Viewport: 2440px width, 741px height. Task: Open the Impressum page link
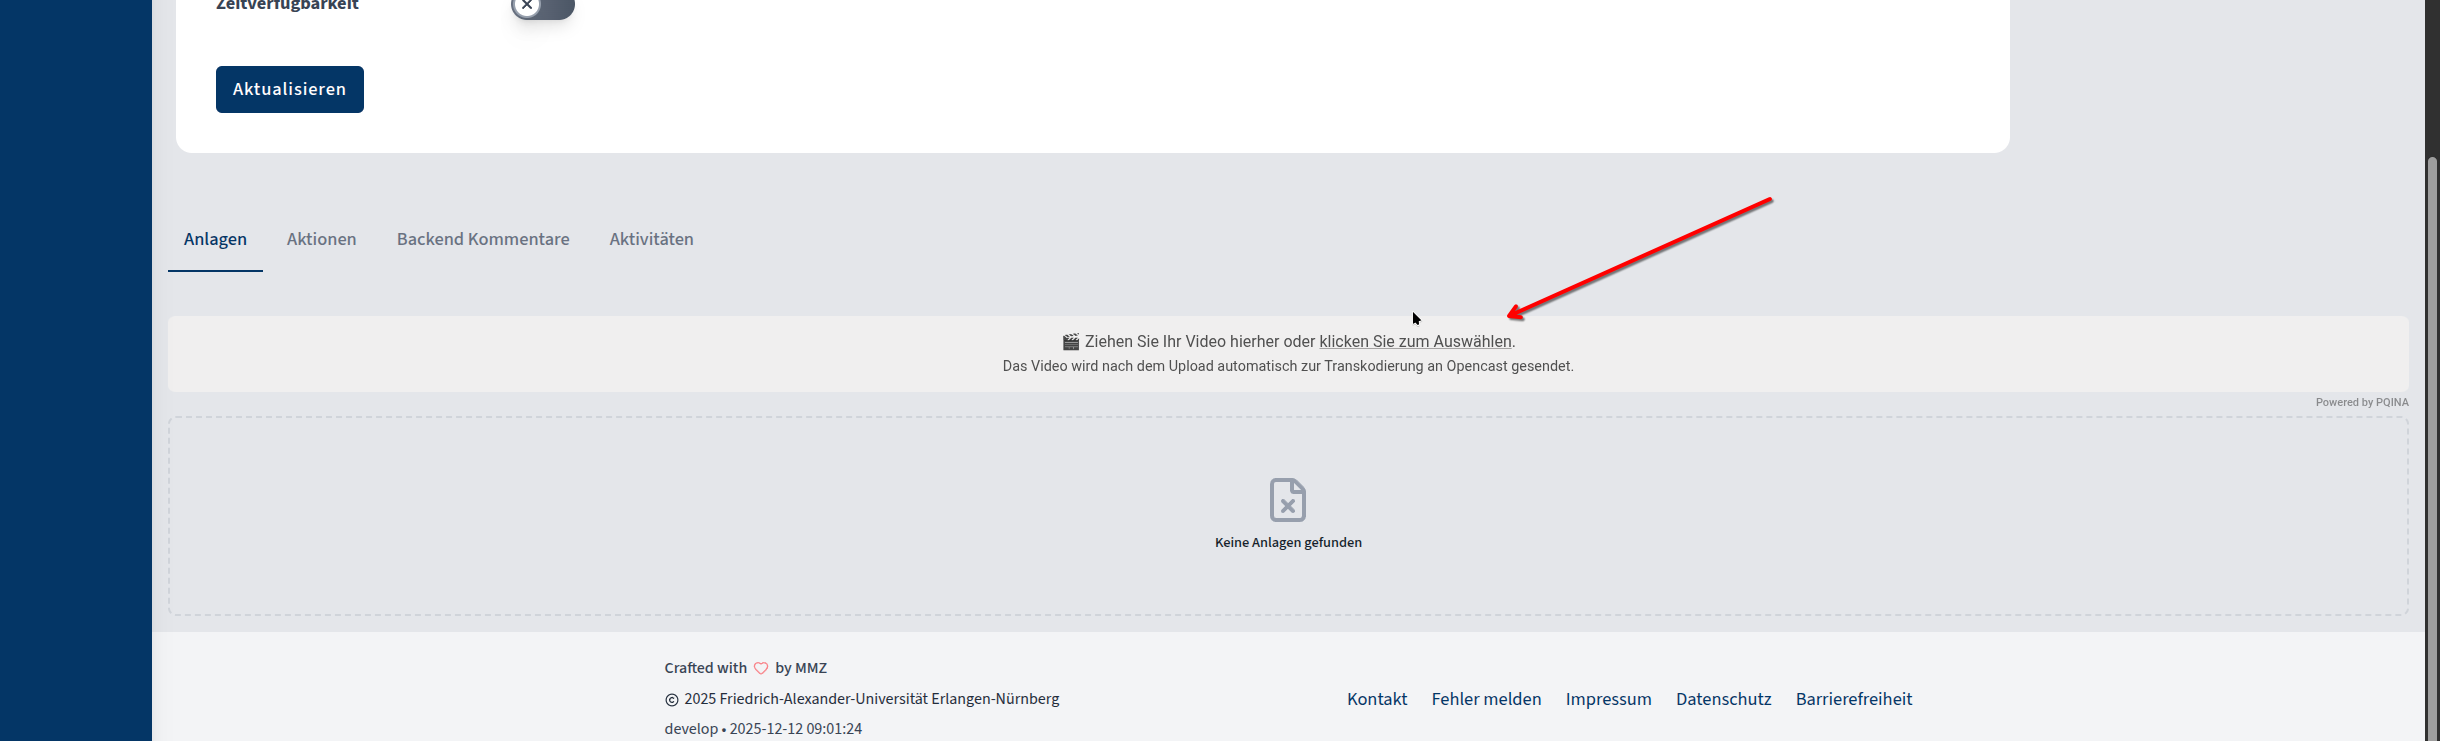point(1608,699)
